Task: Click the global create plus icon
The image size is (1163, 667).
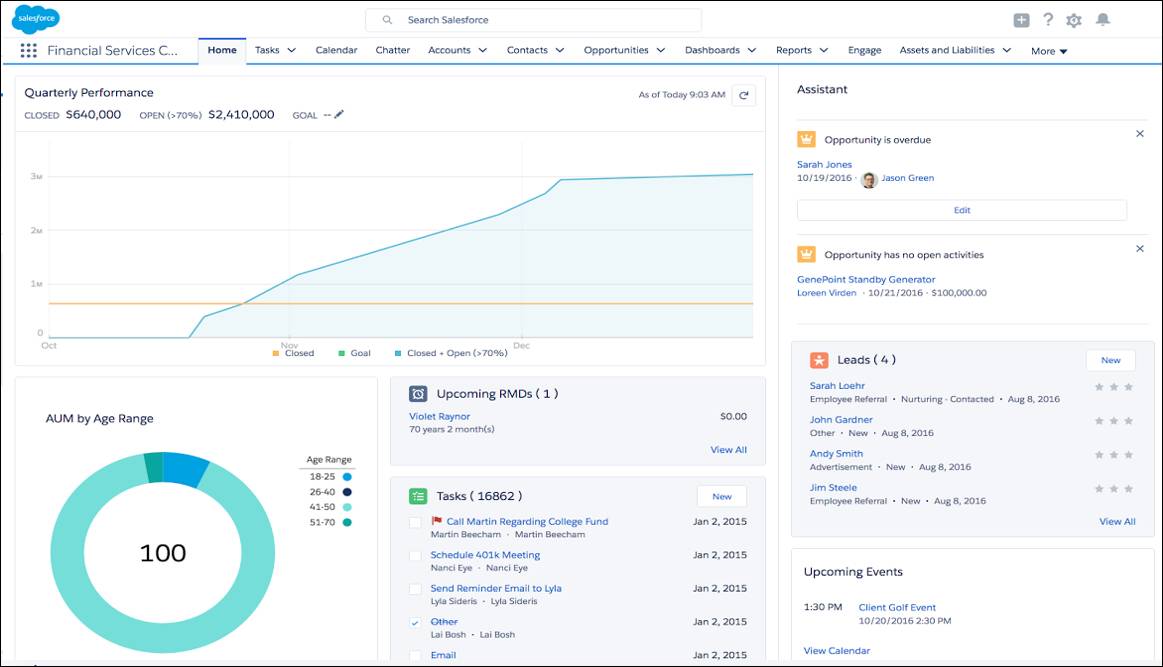Action: click(1021, 20)
